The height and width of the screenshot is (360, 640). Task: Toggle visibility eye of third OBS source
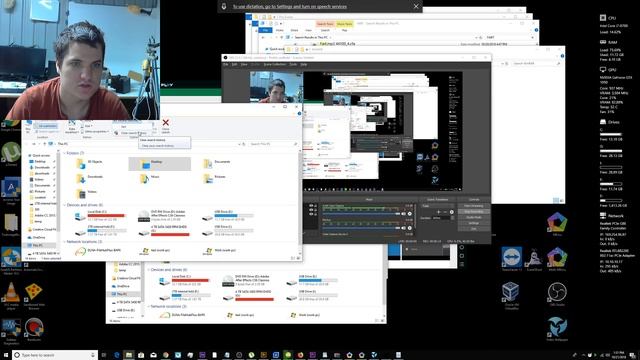click(311, 214)
